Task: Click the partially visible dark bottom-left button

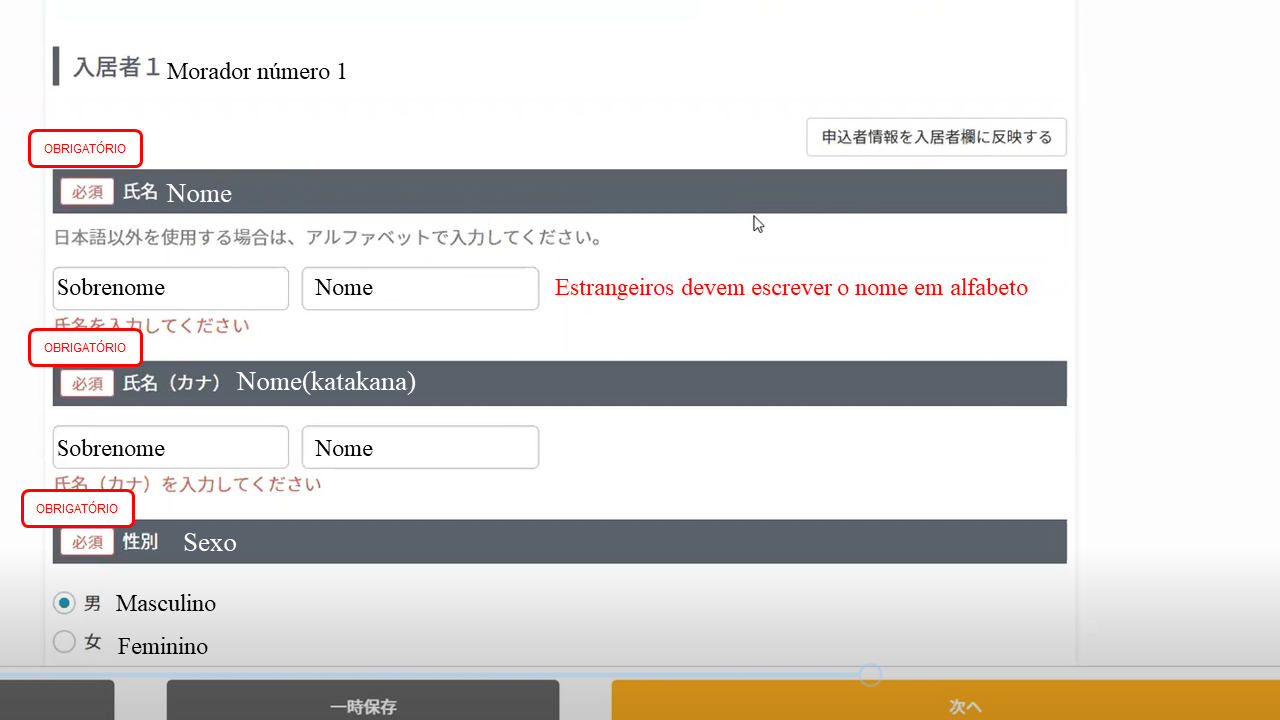Action: click(56, 700)
